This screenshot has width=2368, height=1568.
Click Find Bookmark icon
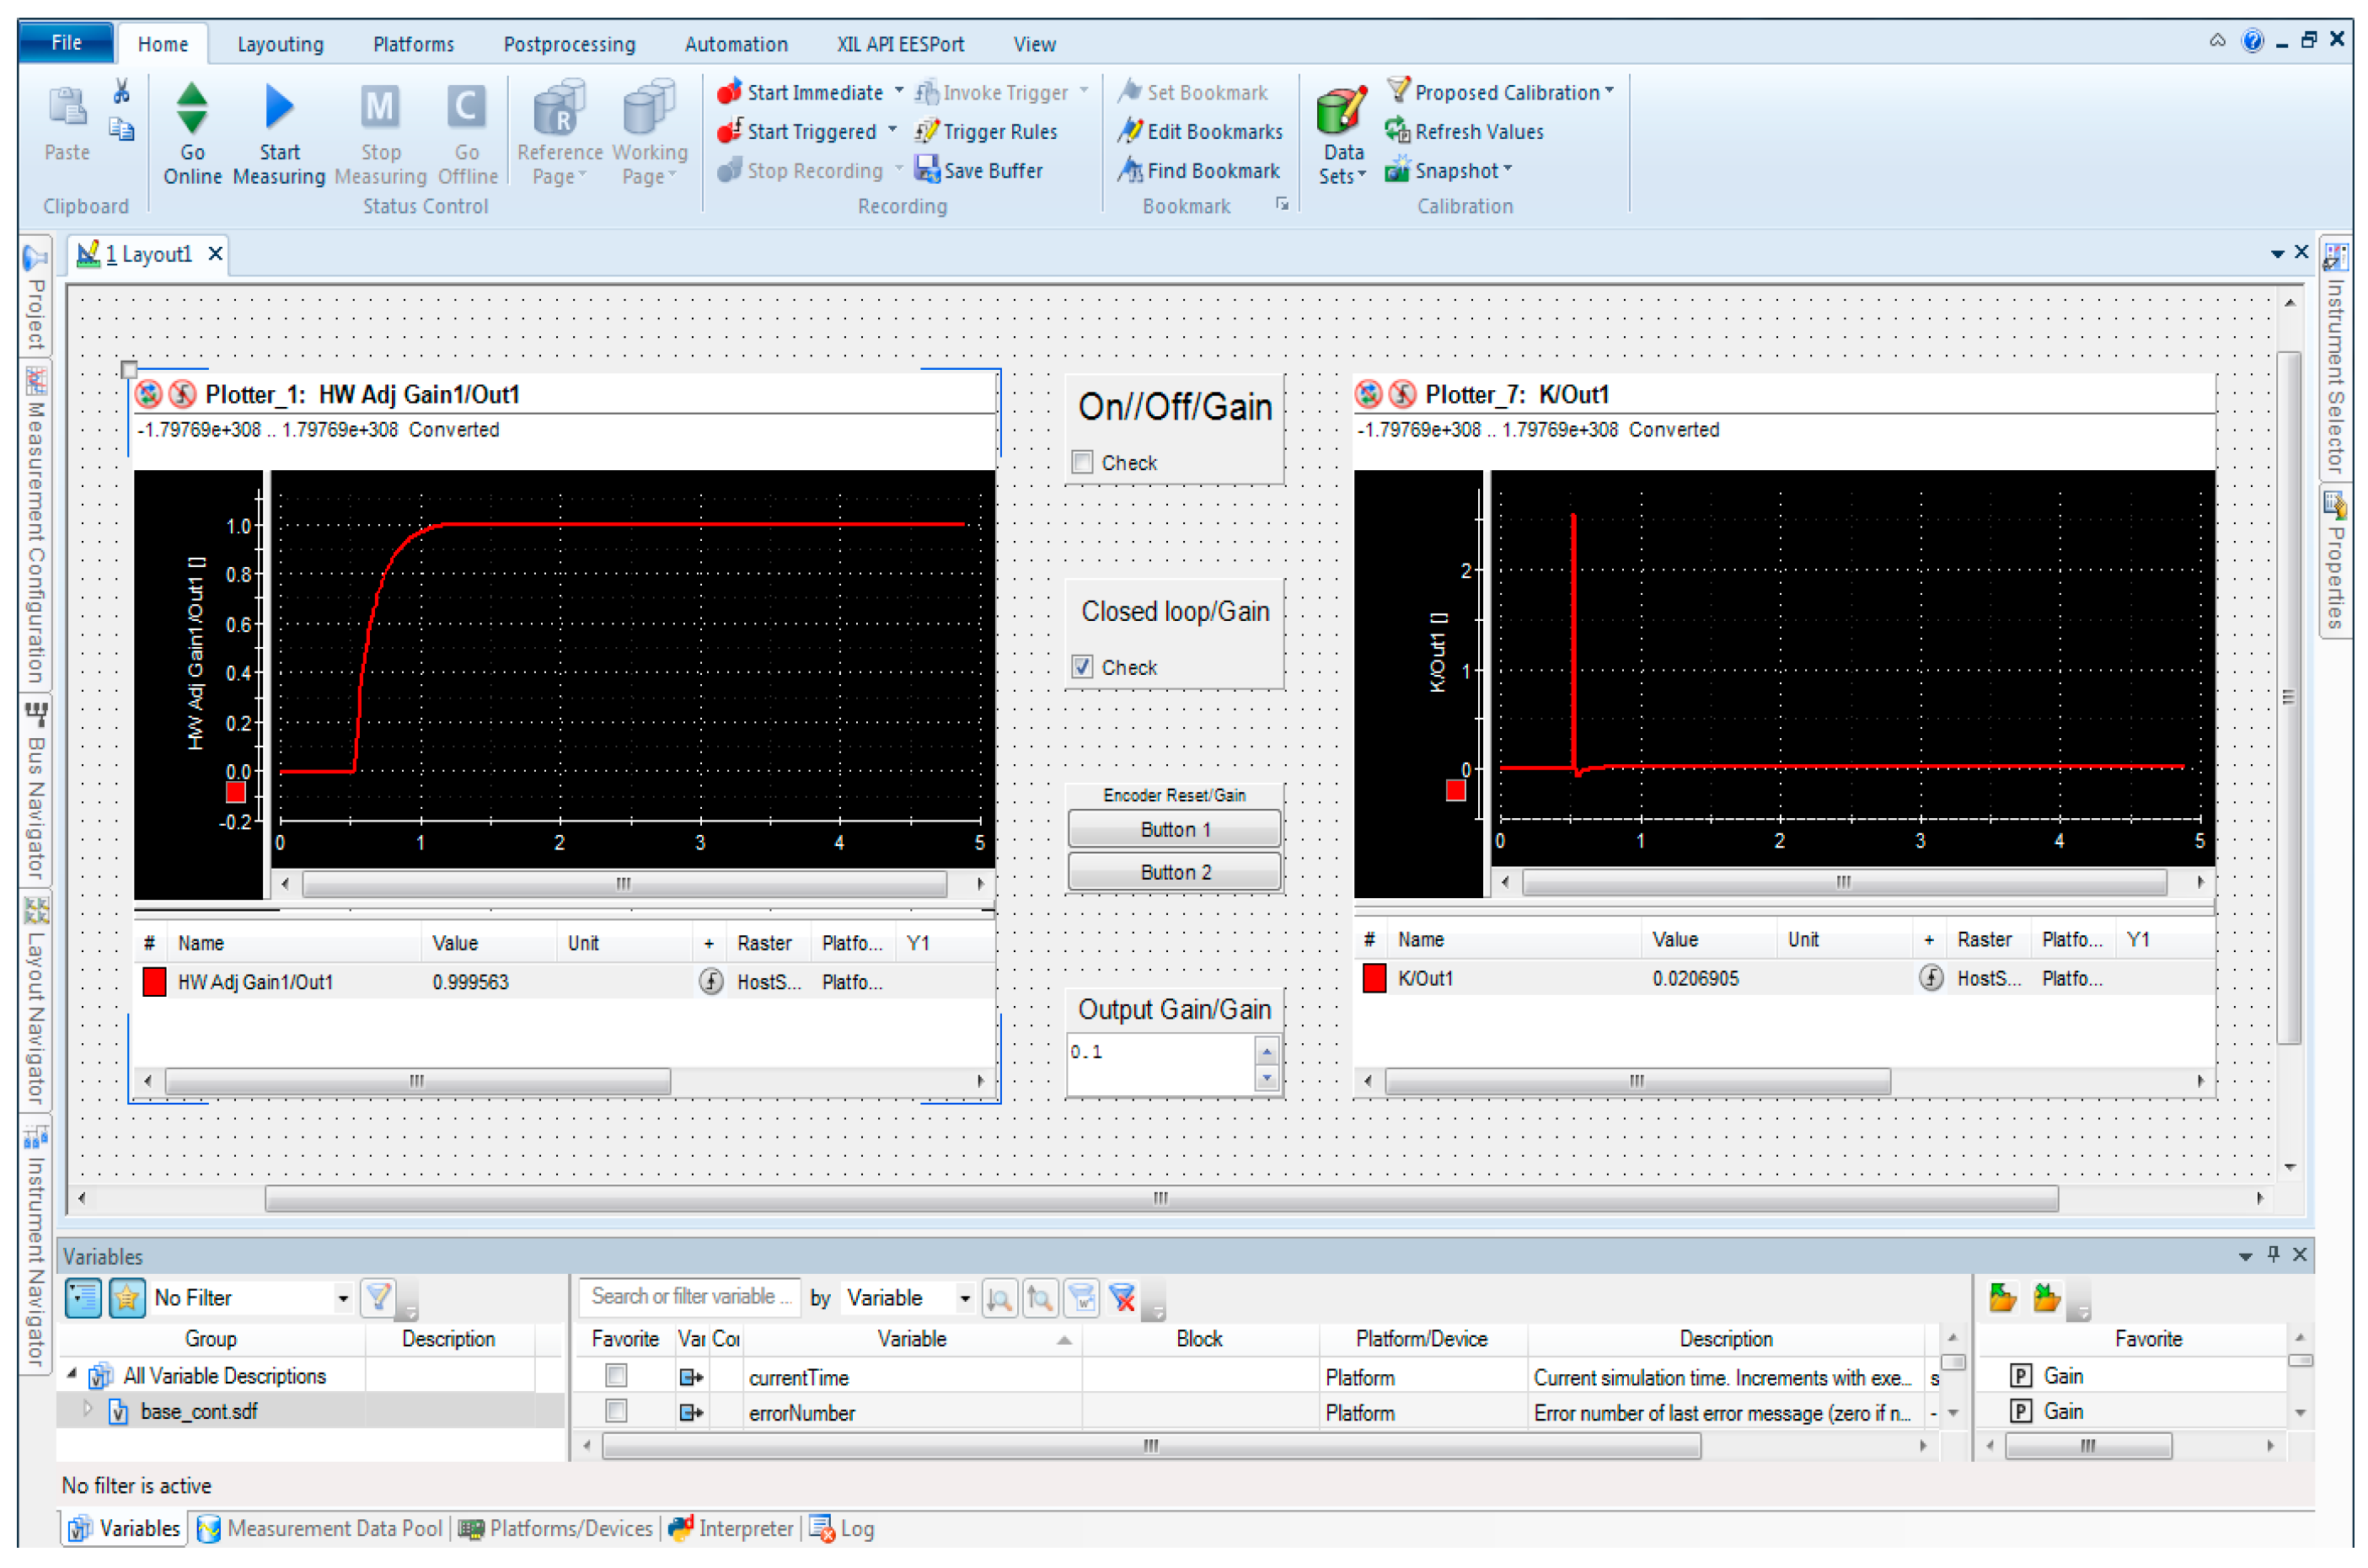1130,170
